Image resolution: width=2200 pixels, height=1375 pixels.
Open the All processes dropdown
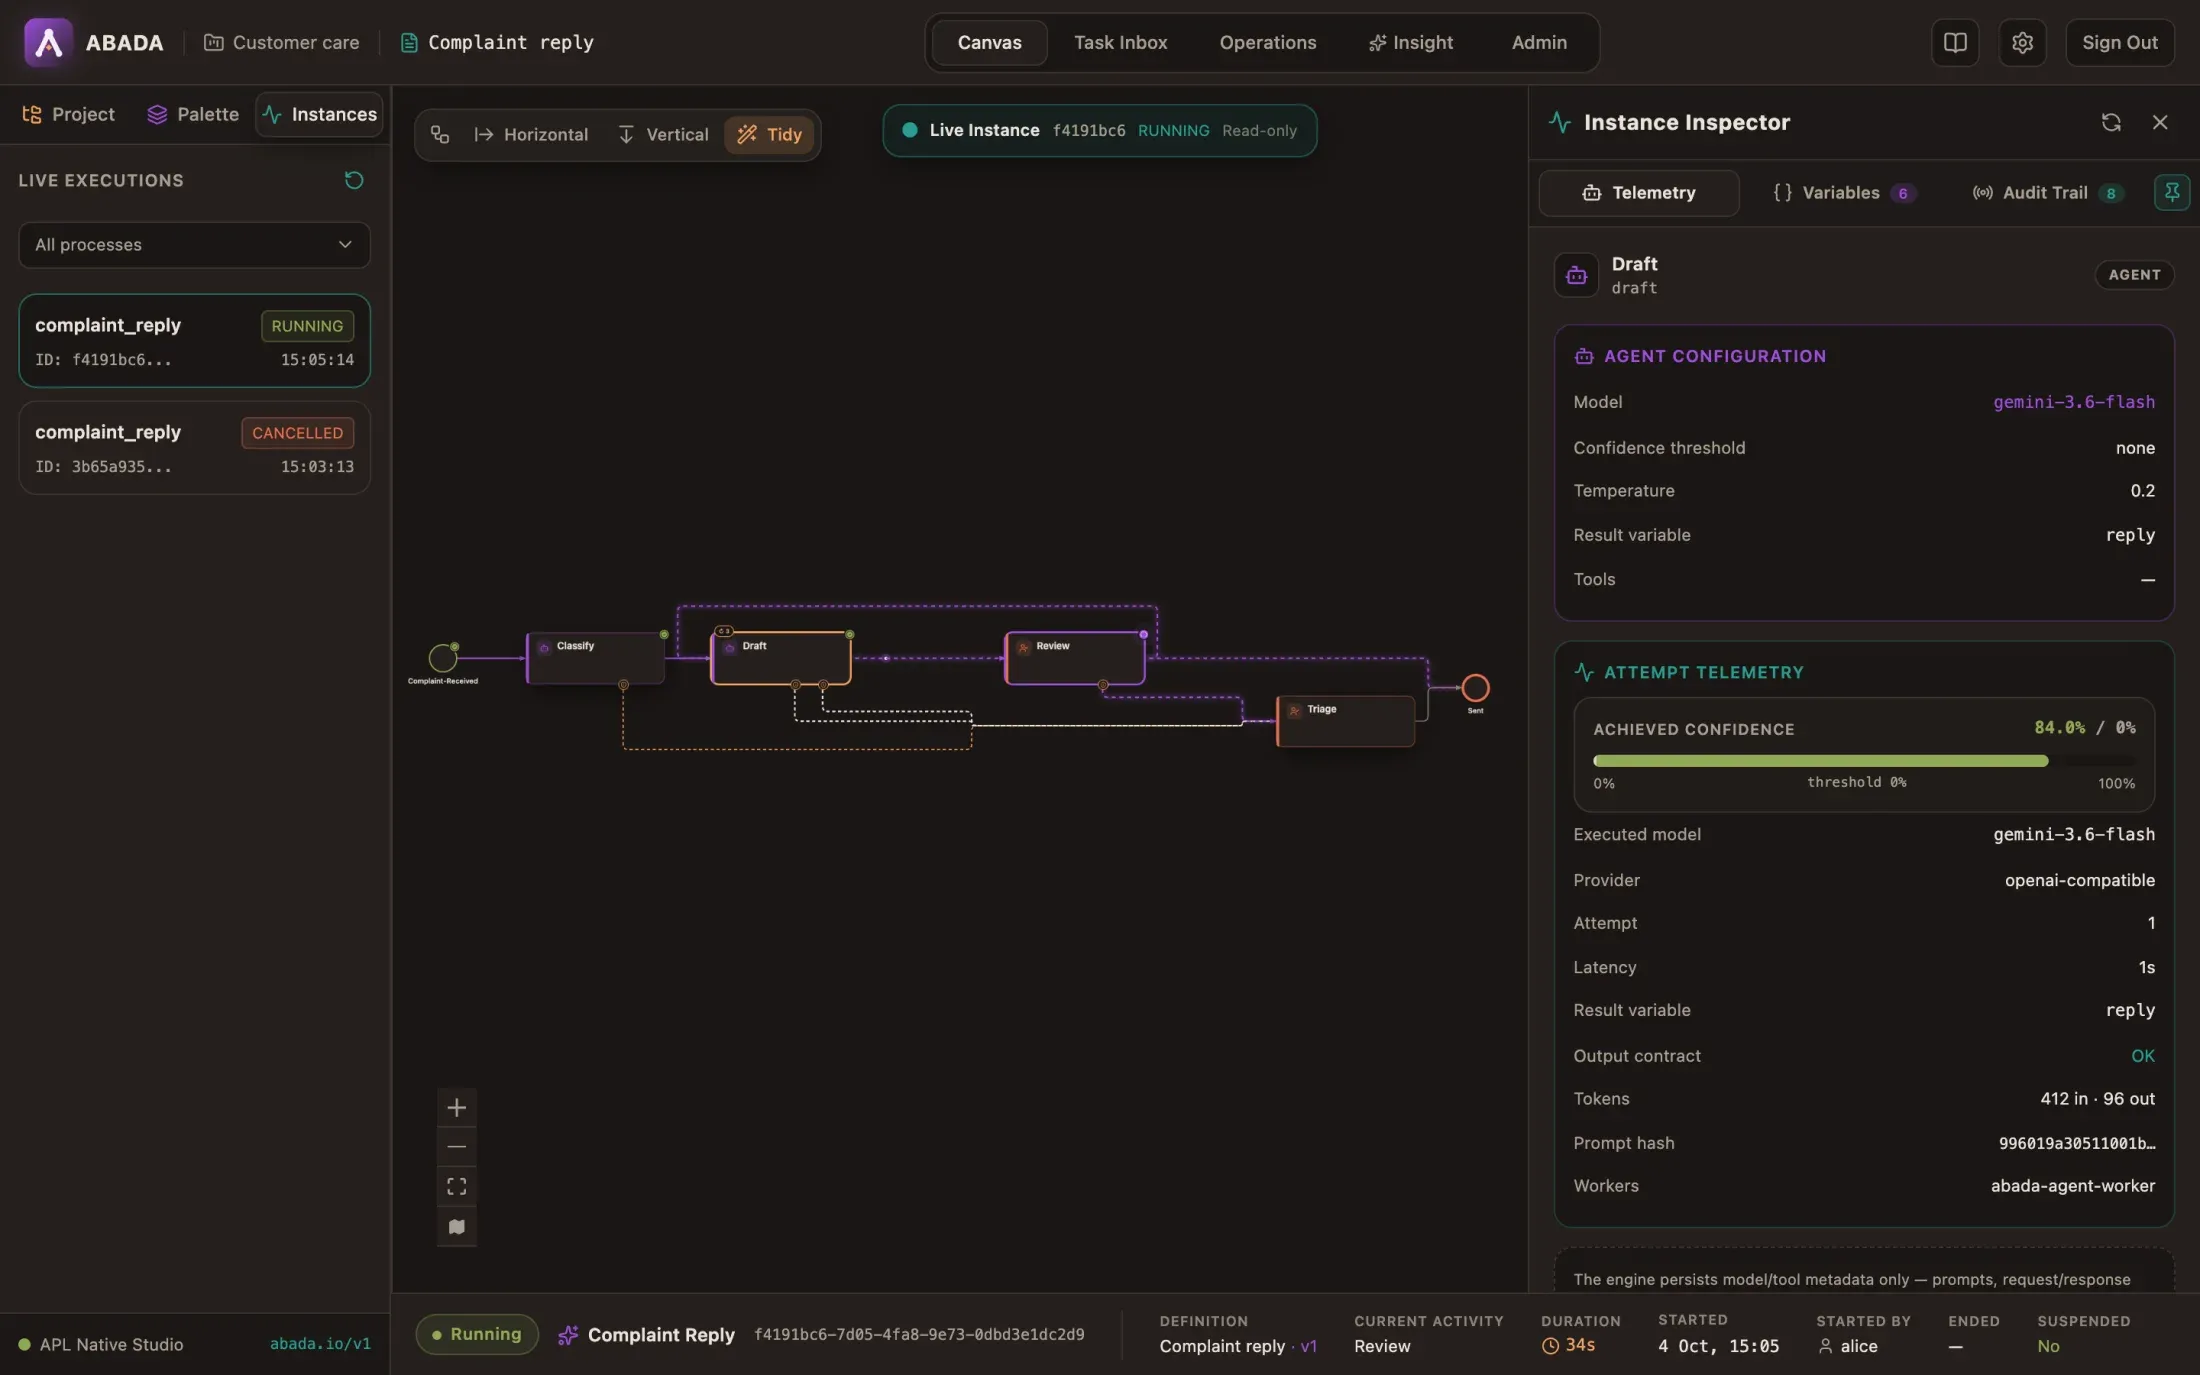pos(194,245)
